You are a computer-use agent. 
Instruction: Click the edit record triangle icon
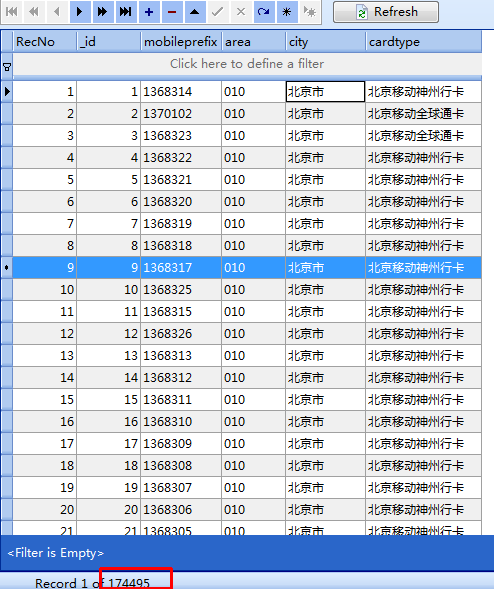195,12
